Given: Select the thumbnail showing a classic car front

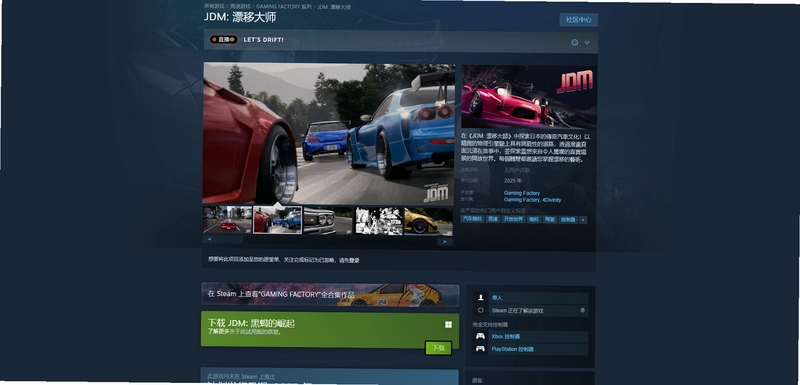Looking at the screenshot, I should click(328, 220).
